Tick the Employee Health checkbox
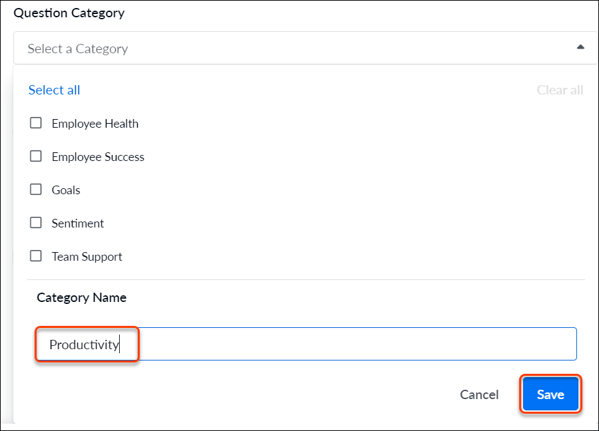599x431 pixels. tap(36, 123)
